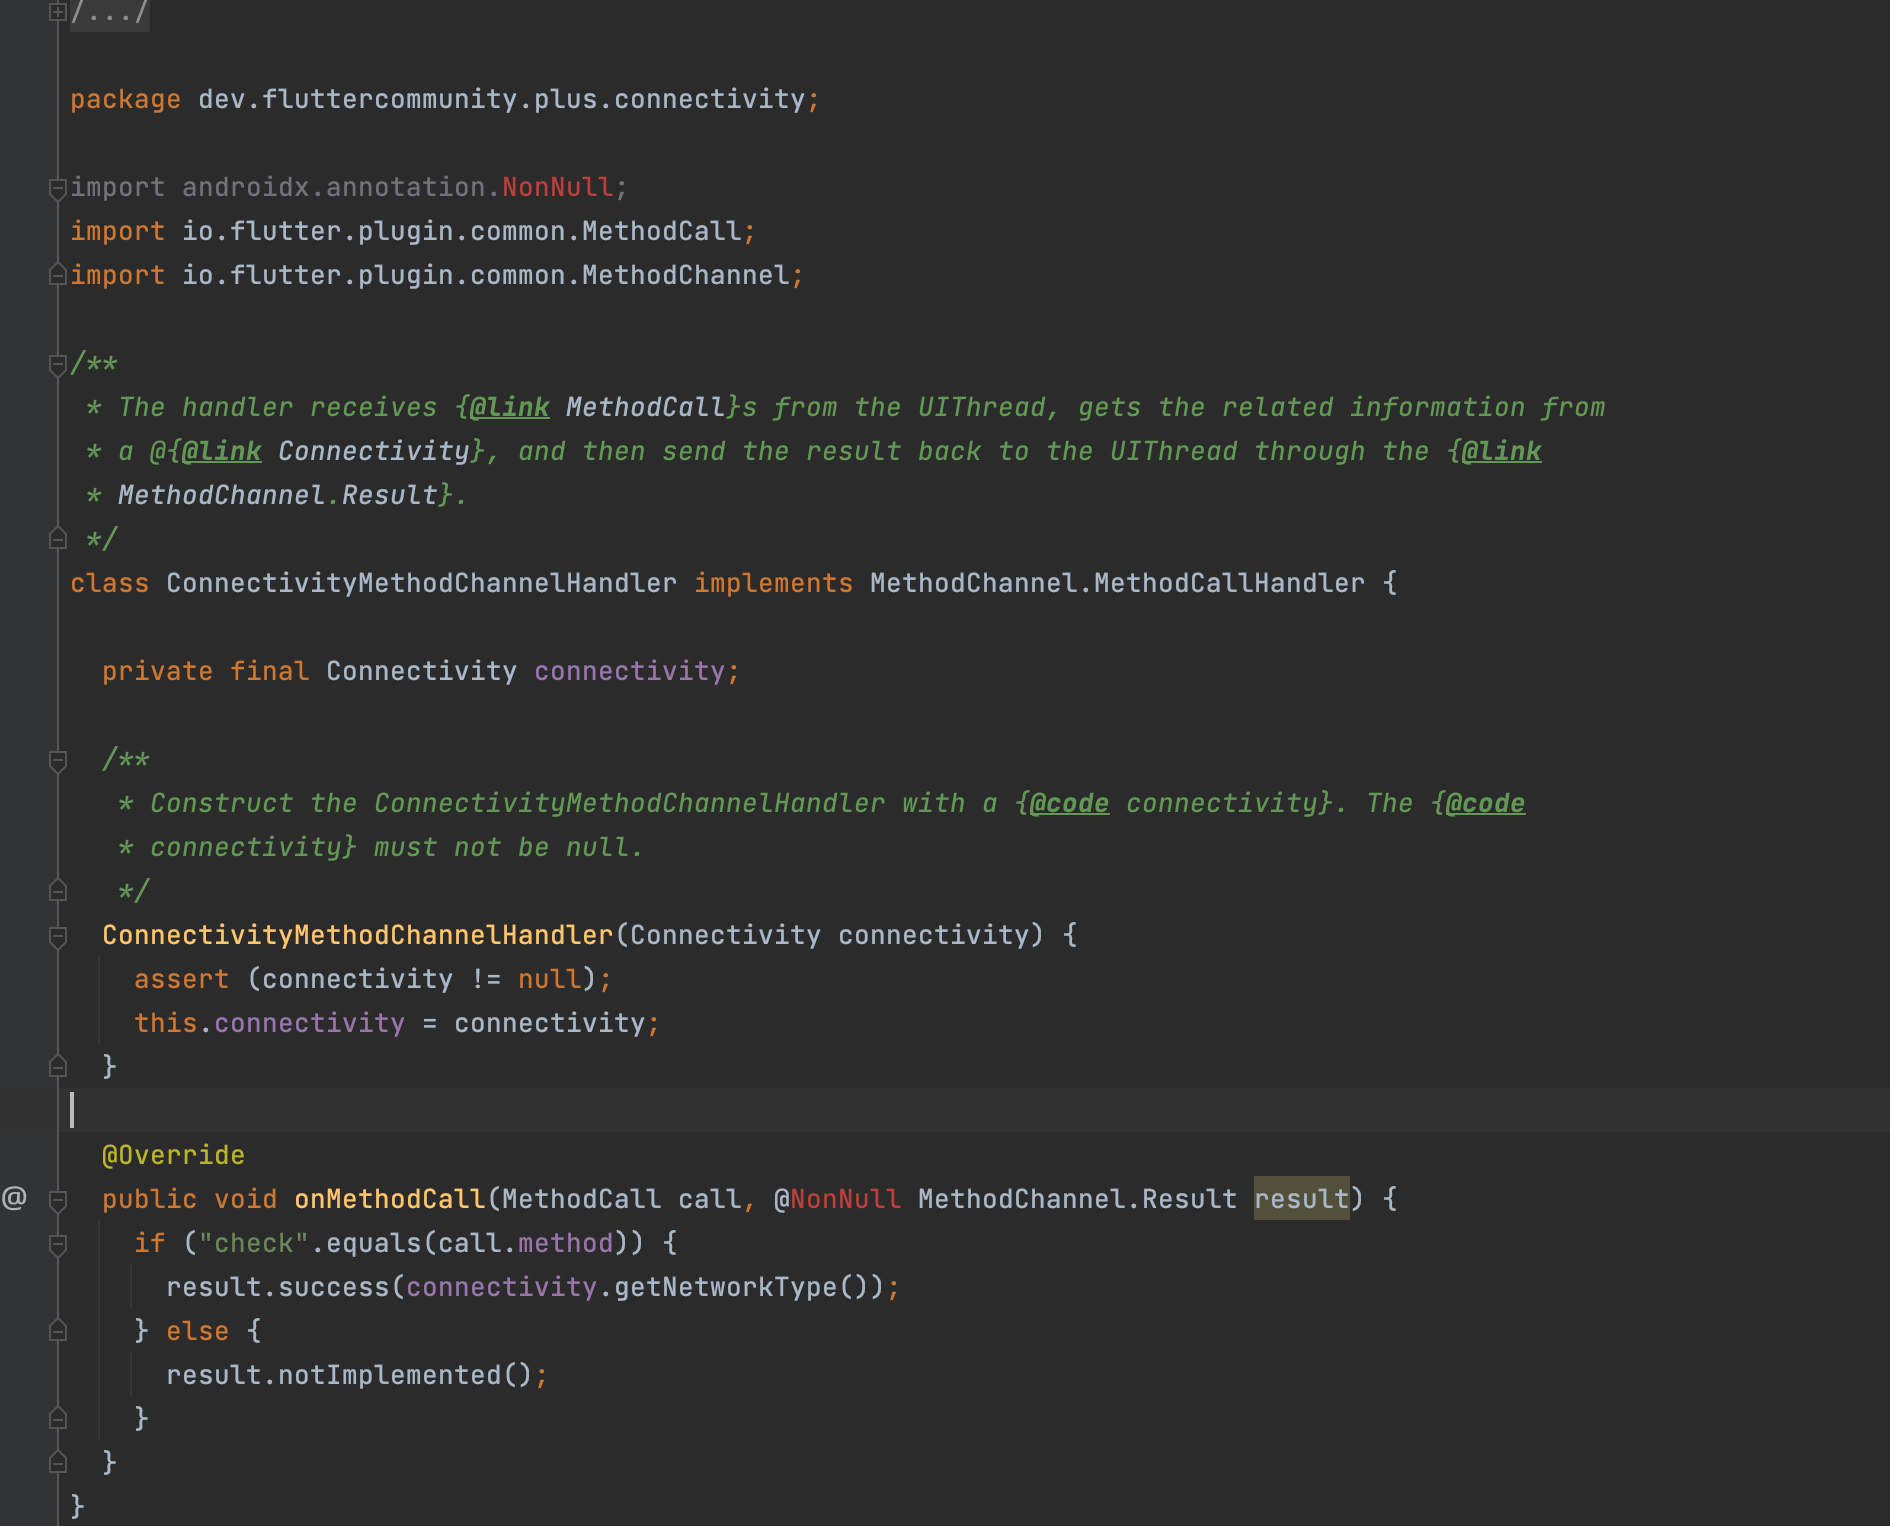Click 'success' in result.success
1890x1526 pixels.
(333, 1287)
